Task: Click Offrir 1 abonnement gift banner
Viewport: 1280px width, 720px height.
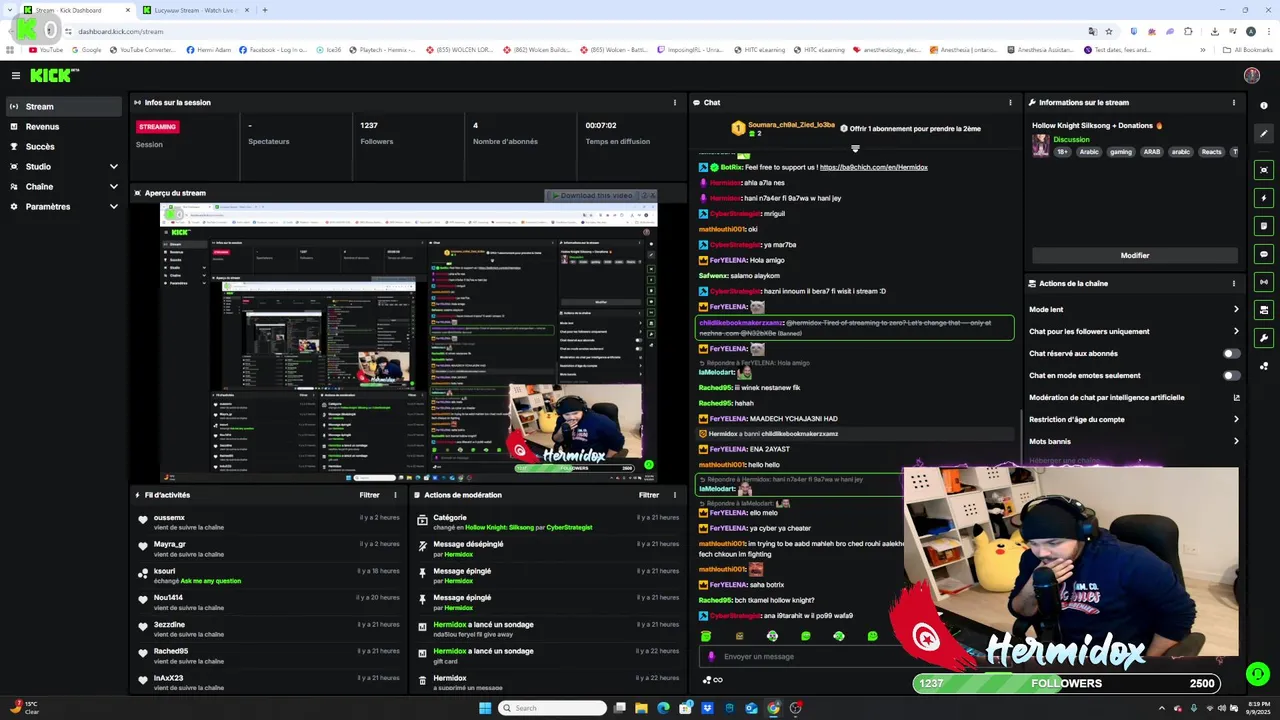Action: tap(910, 128)
